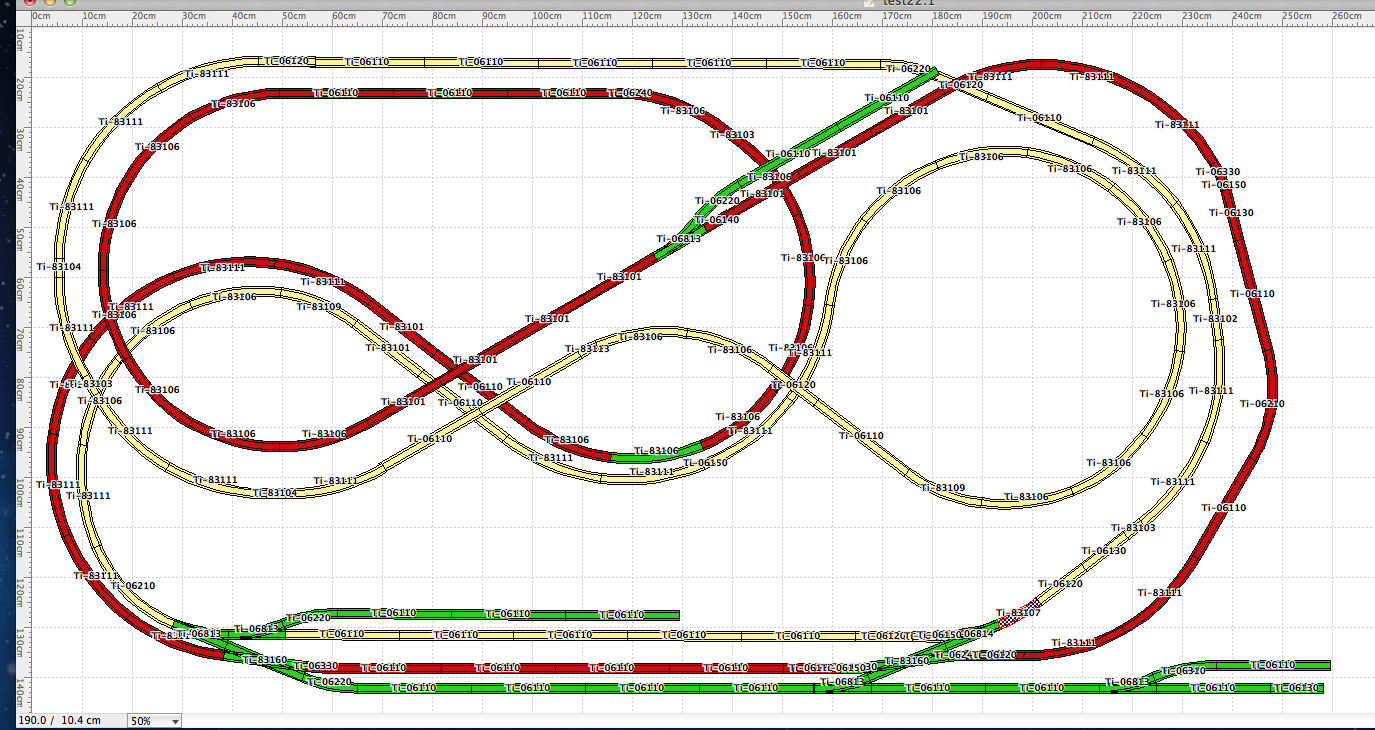Image resolution: width=1375 pixels, height=730 pixels.
Task: Click 230cm mark on horizontal ruler
Action: 1198,16
